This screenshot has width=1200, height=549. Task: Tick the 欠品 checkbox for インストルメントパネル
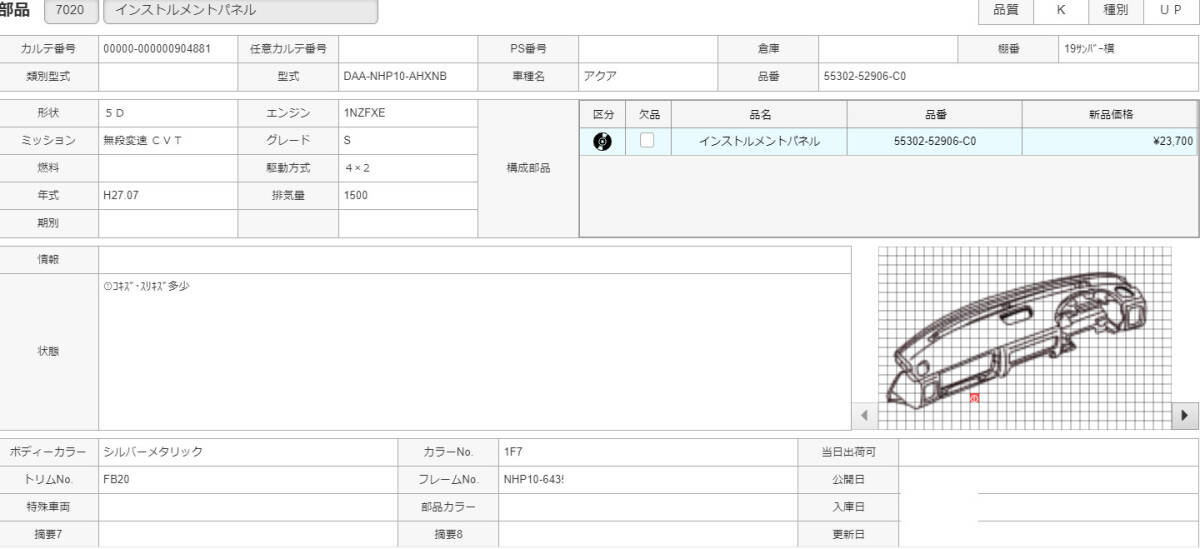(648, 141)
